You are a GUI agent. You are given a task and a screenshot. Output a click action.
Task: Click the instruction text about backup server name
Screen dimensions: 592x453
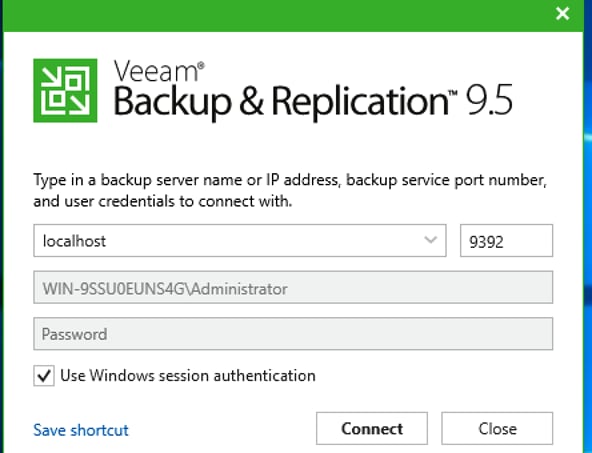point(290,190)
